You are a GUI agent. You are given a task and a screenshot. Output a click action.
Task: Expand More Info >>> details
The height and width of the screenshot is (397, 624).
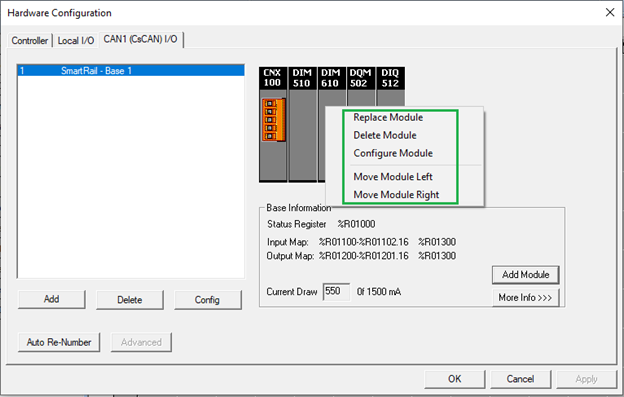[x=525, y=298]
